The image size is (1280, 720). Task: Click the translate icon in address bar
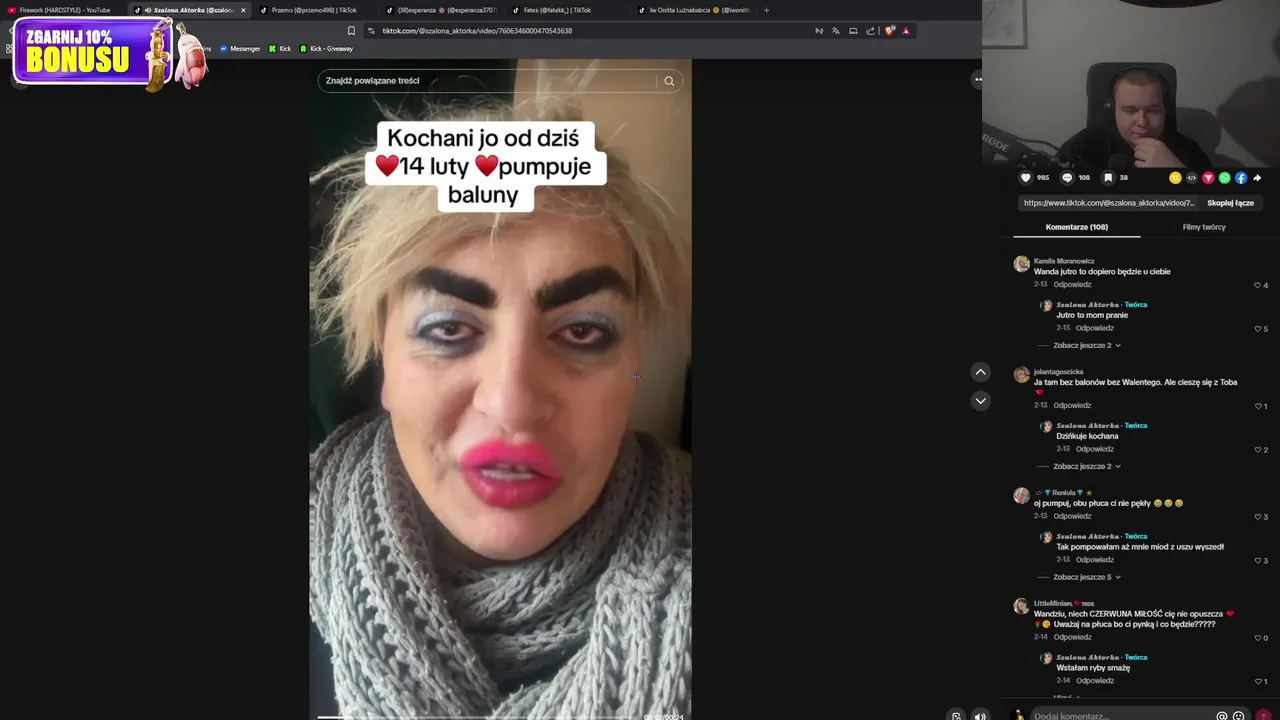[x=836, y=31]
